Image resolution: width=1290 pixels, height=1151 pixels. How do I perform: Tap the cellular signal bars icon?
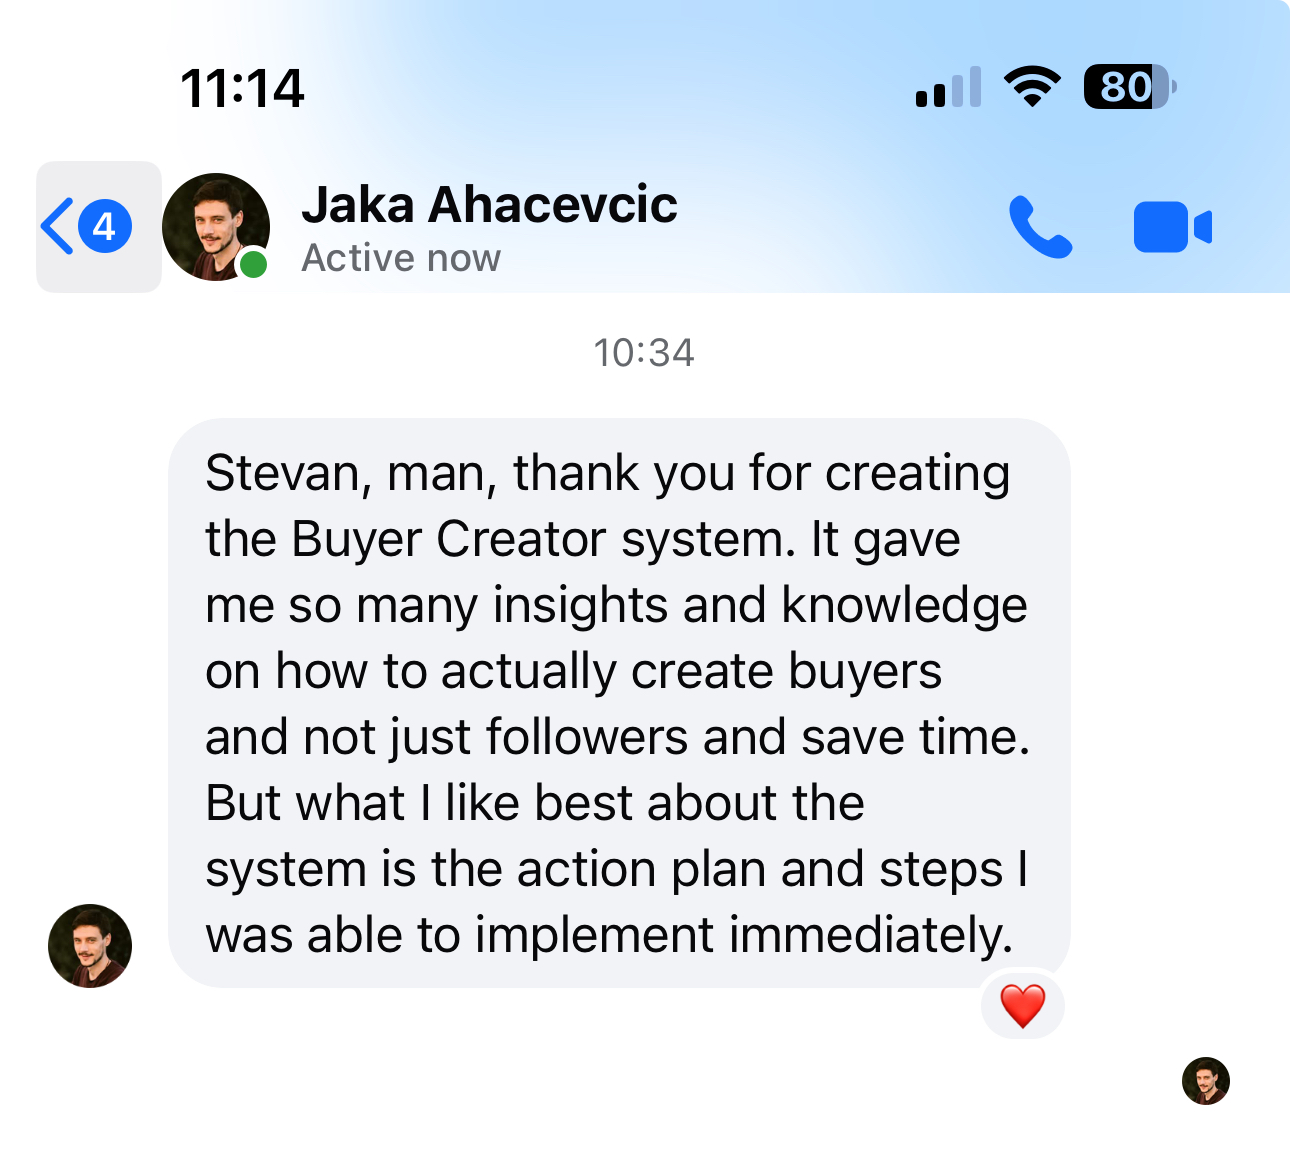coord(948,87)
